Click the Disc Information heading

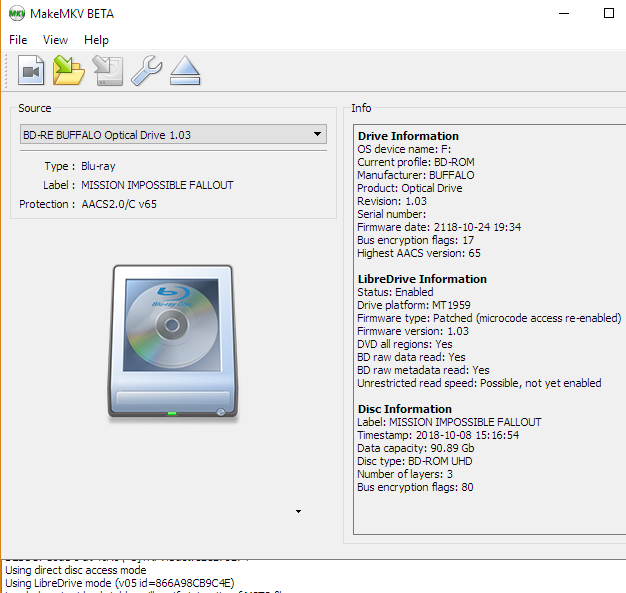pos(404,409)
